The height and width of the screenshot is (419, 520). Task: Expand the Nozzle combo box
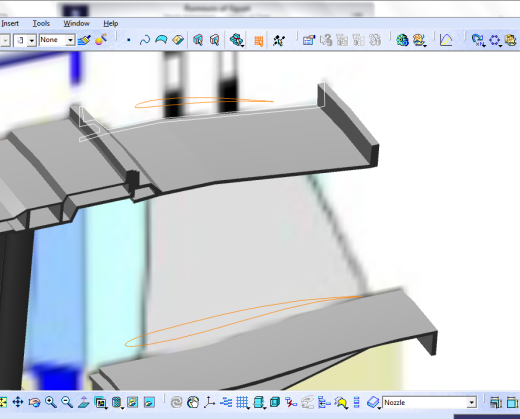430,403
